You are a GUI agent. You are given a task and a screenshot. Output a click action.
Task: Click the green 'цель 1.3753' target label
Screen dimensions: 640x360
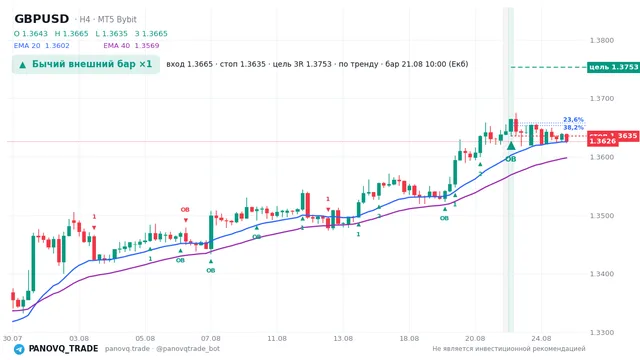pyautogui.click(x=613, y=67)
